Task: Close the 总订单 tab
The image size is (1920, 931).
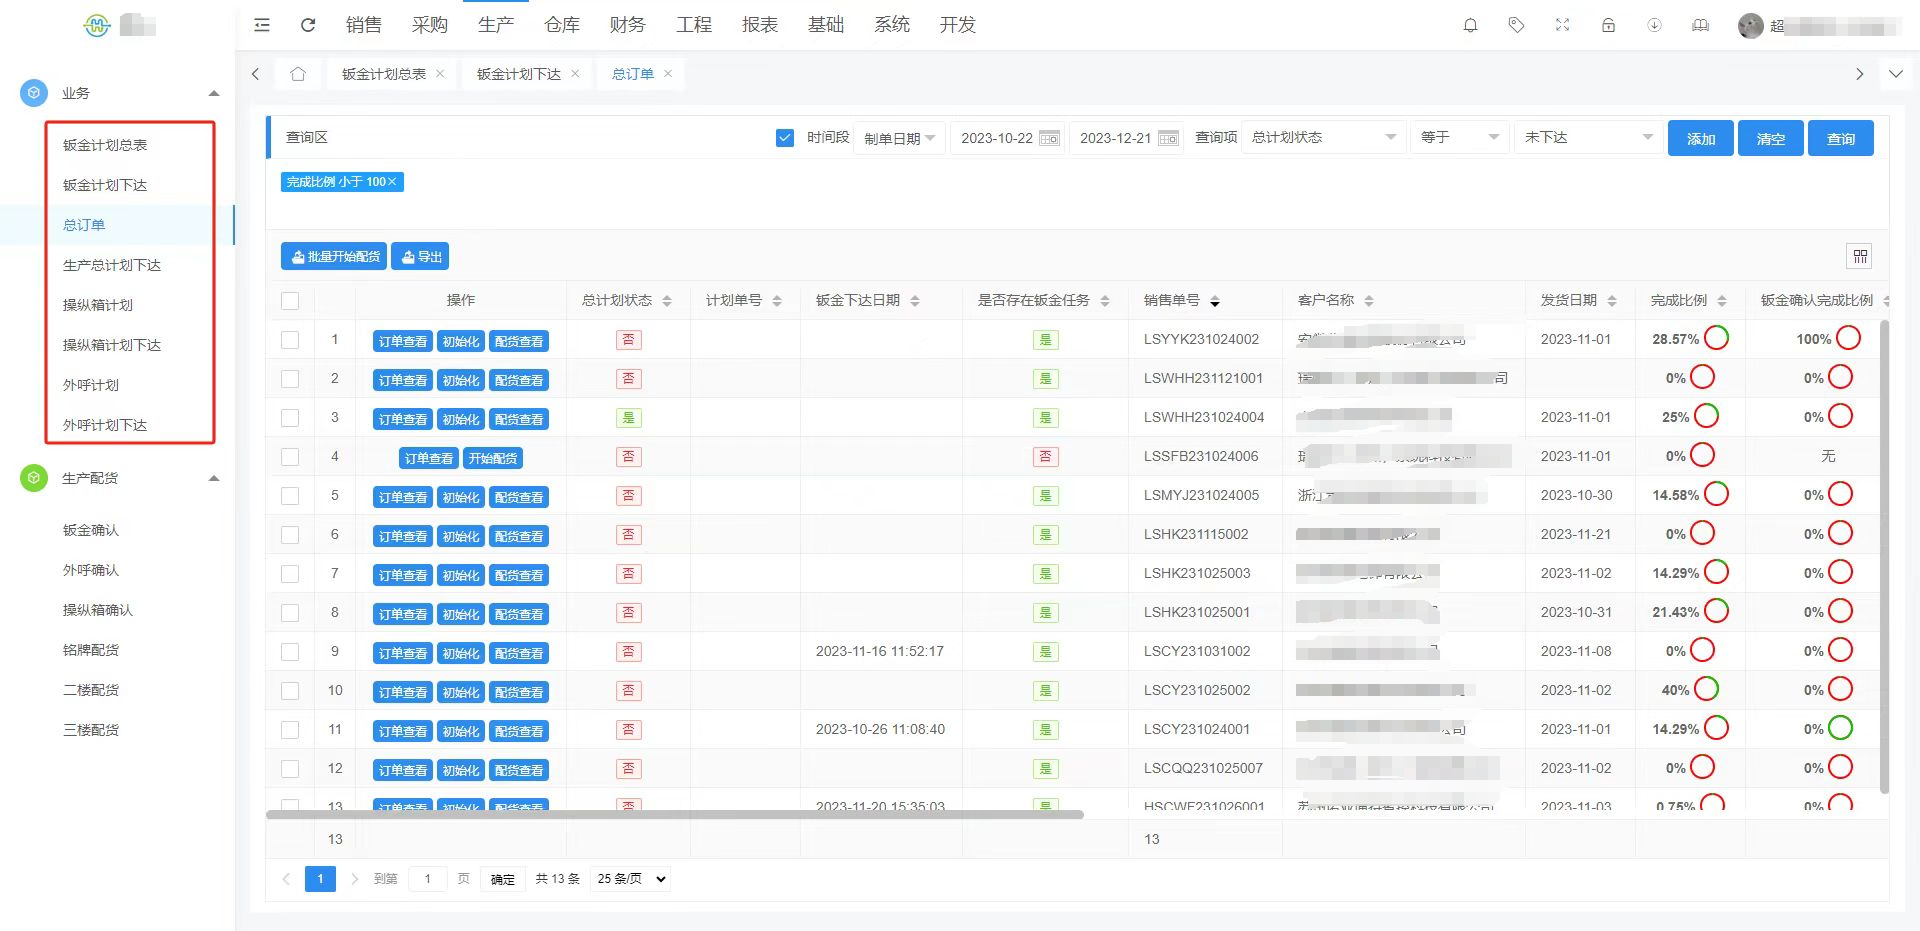Action: 668,73
